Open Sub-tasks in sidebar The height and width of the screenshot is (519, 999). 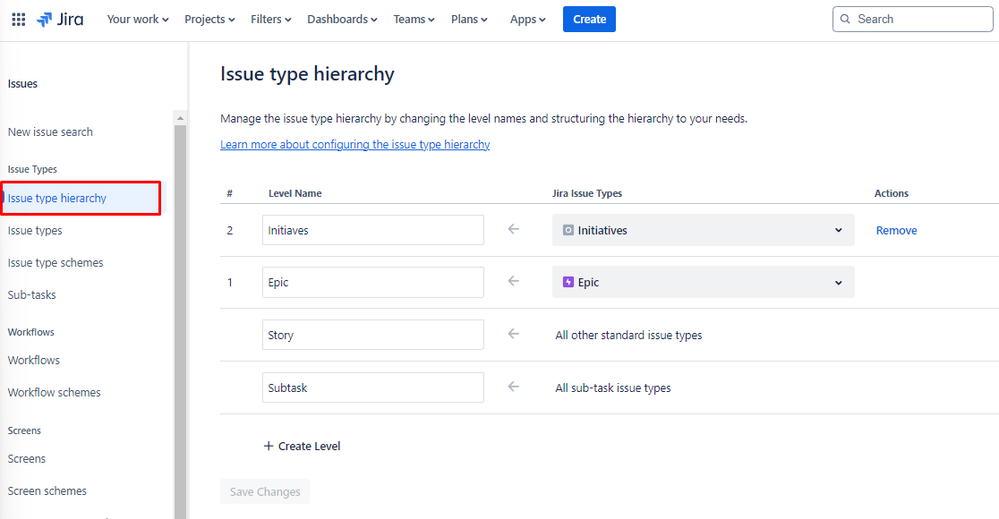32,295
